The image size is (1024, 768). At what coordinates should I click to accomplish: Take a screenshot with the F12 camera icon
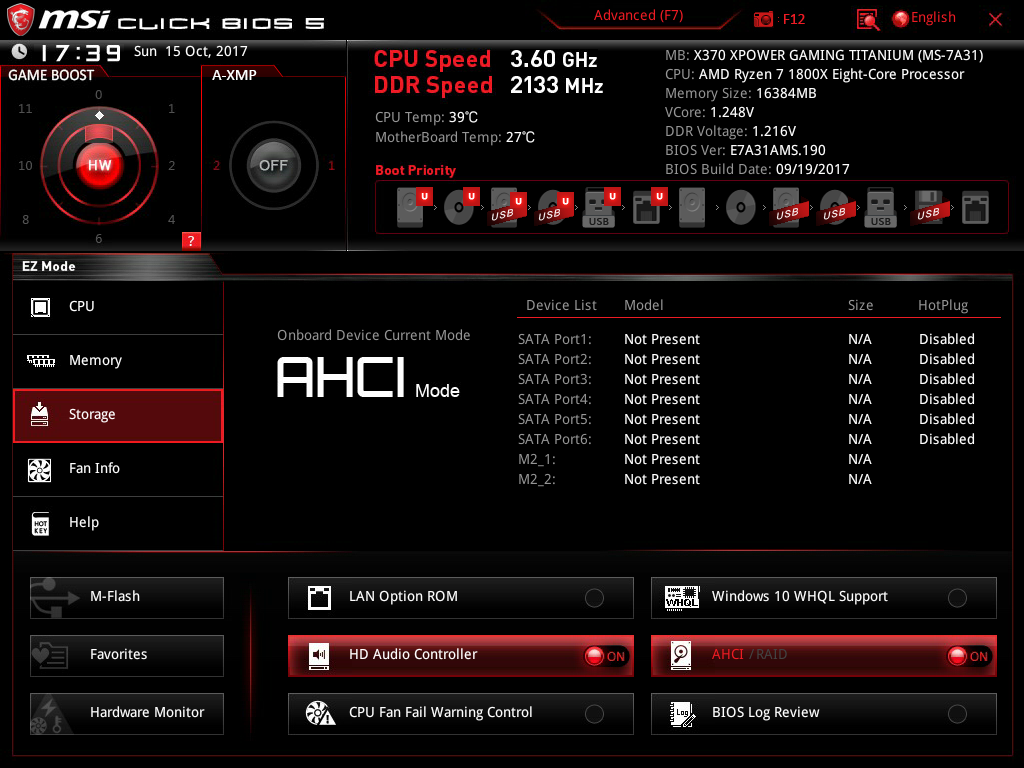click(x=763, y=20)
